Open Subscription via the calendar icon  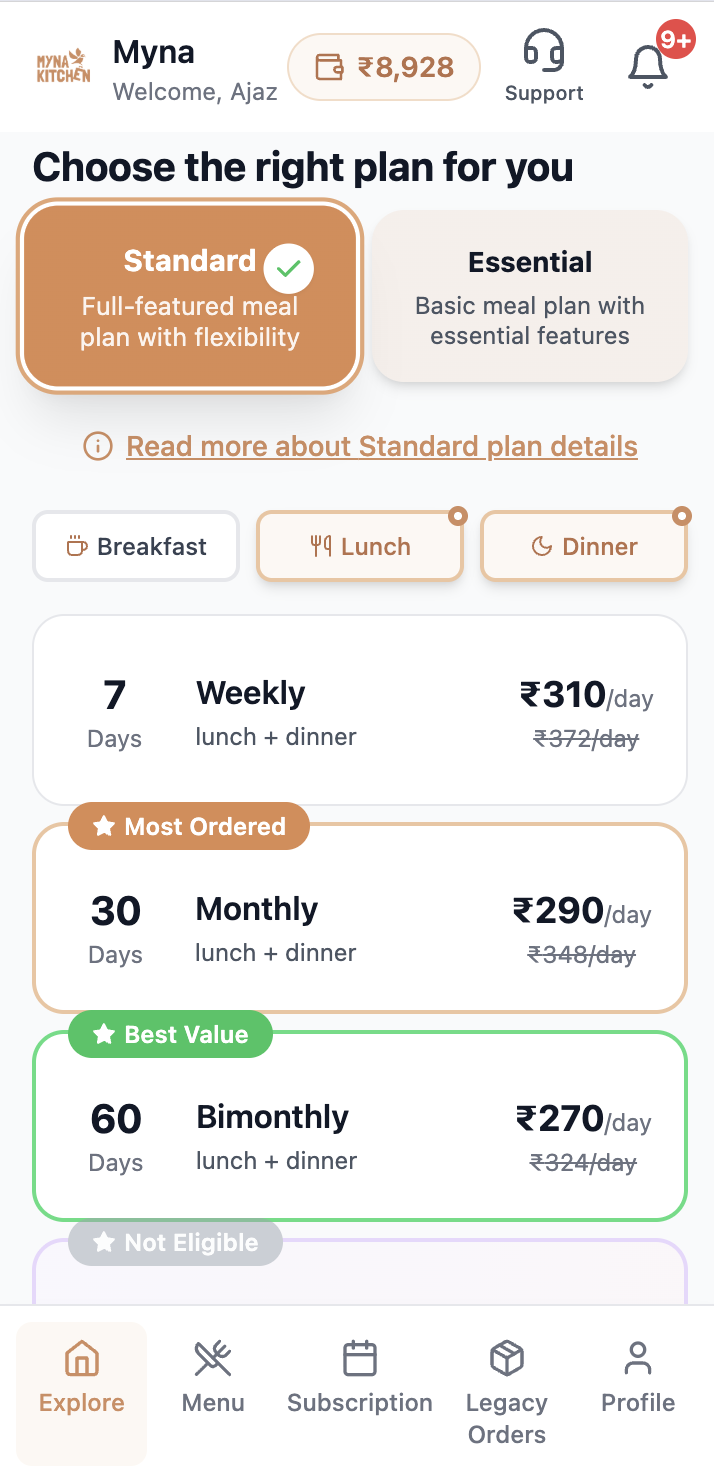click(x=359, y=1358)
